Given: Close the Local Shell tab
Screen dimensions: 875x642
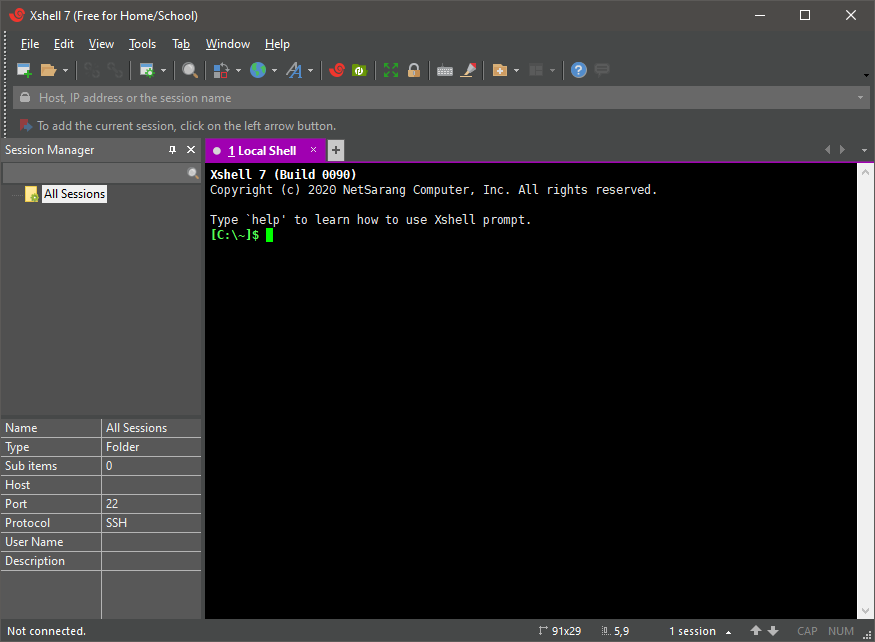Looking at the screenshot, I should [x=314, y=150].
